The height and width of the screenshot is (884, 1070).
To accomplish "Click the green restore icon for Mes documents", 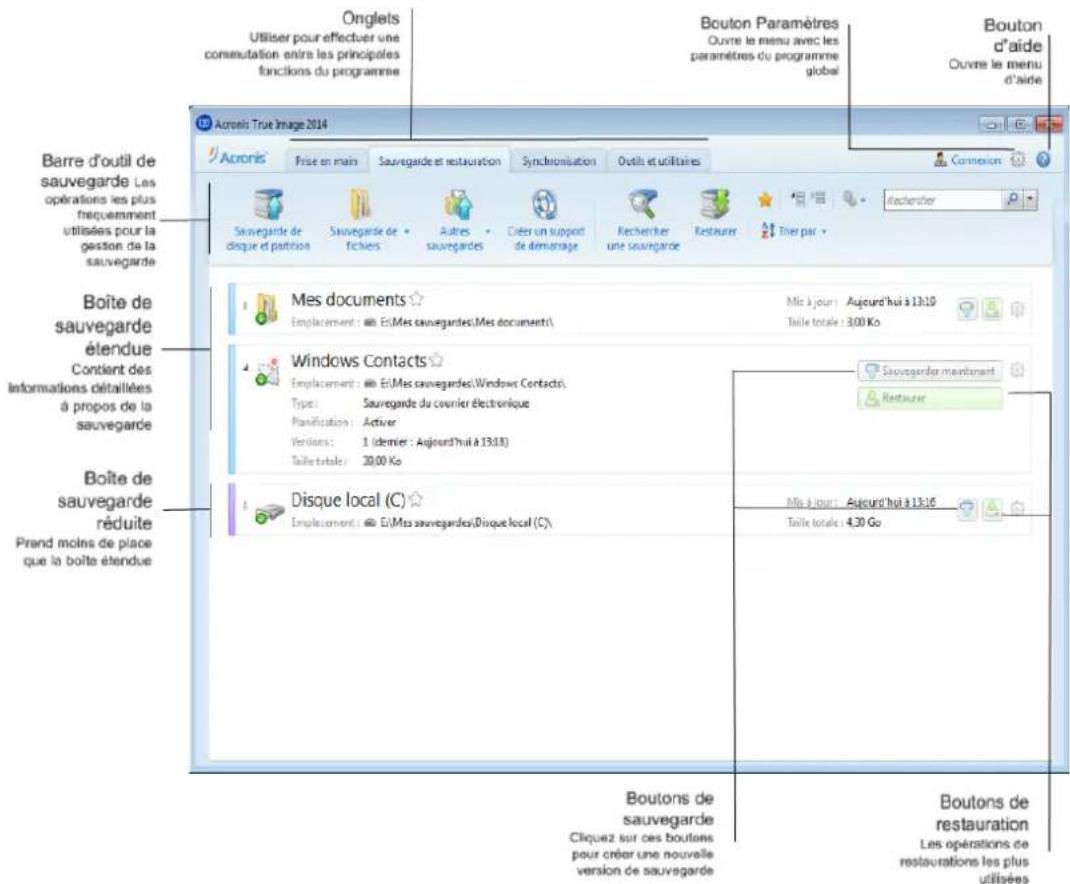I will coord(992,310).
